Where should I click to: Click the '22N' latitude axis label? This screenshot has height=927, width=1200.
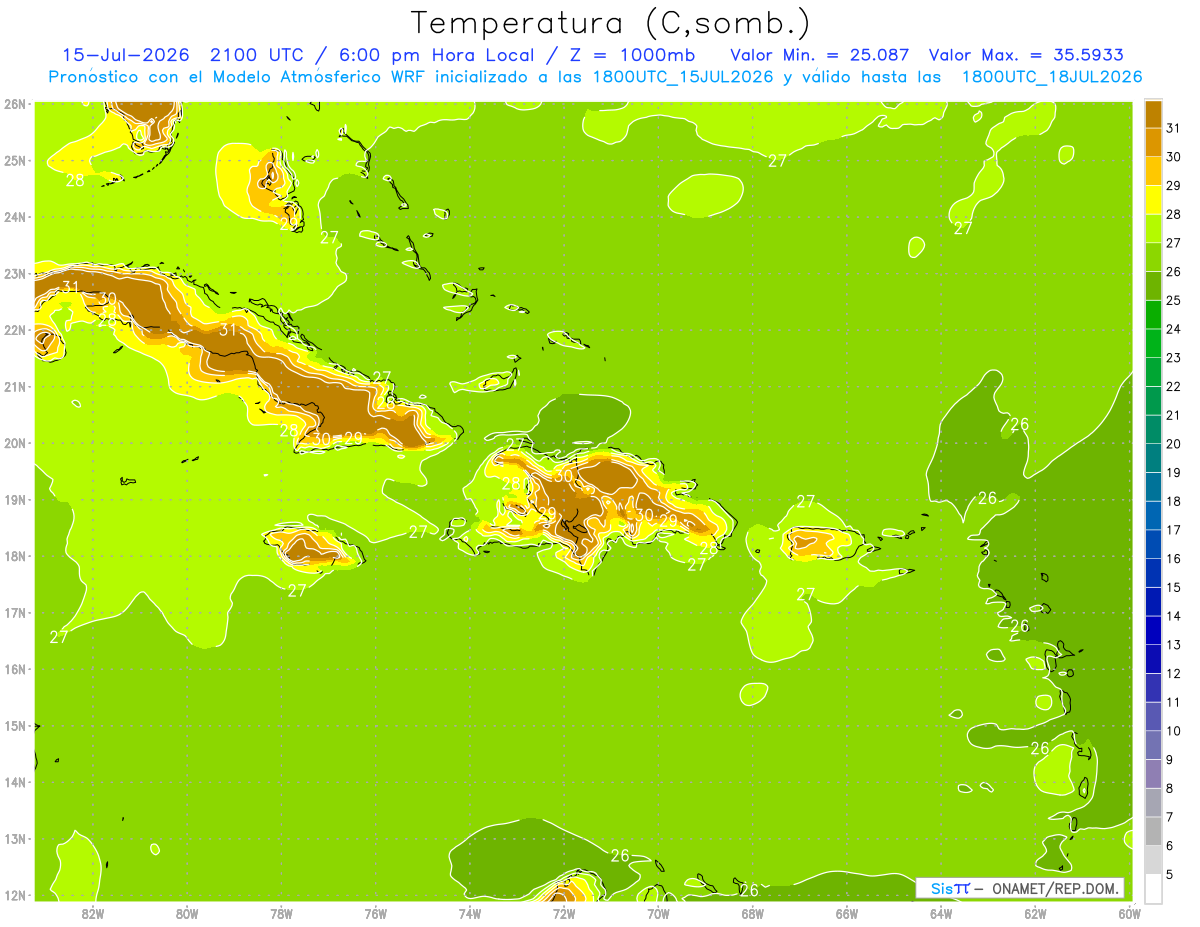click(15, 330)
